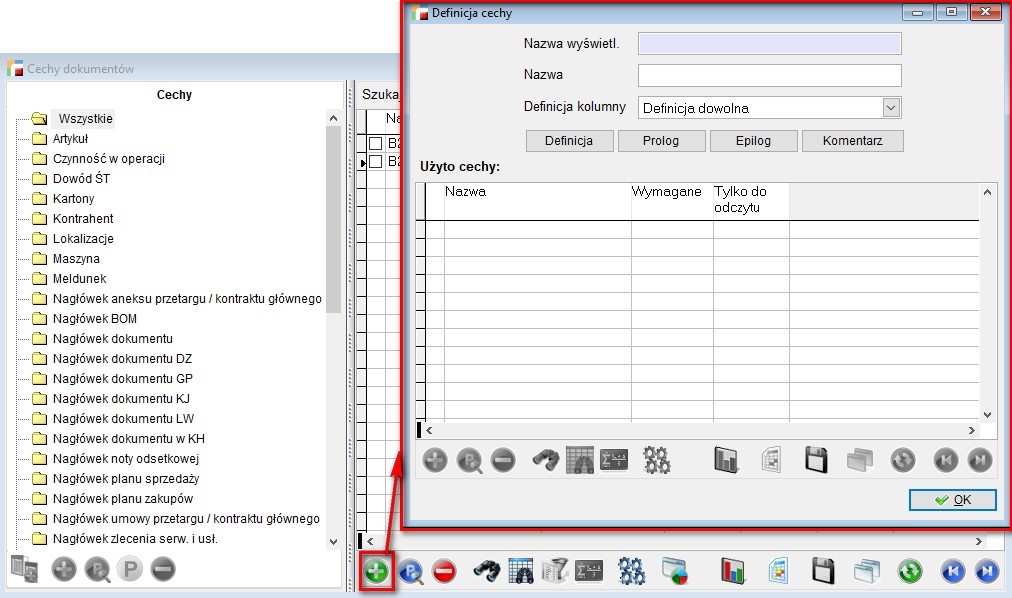Click the floppy disk save icon in main toolbar
1012x598 pixels.
(x=823, y=571)
